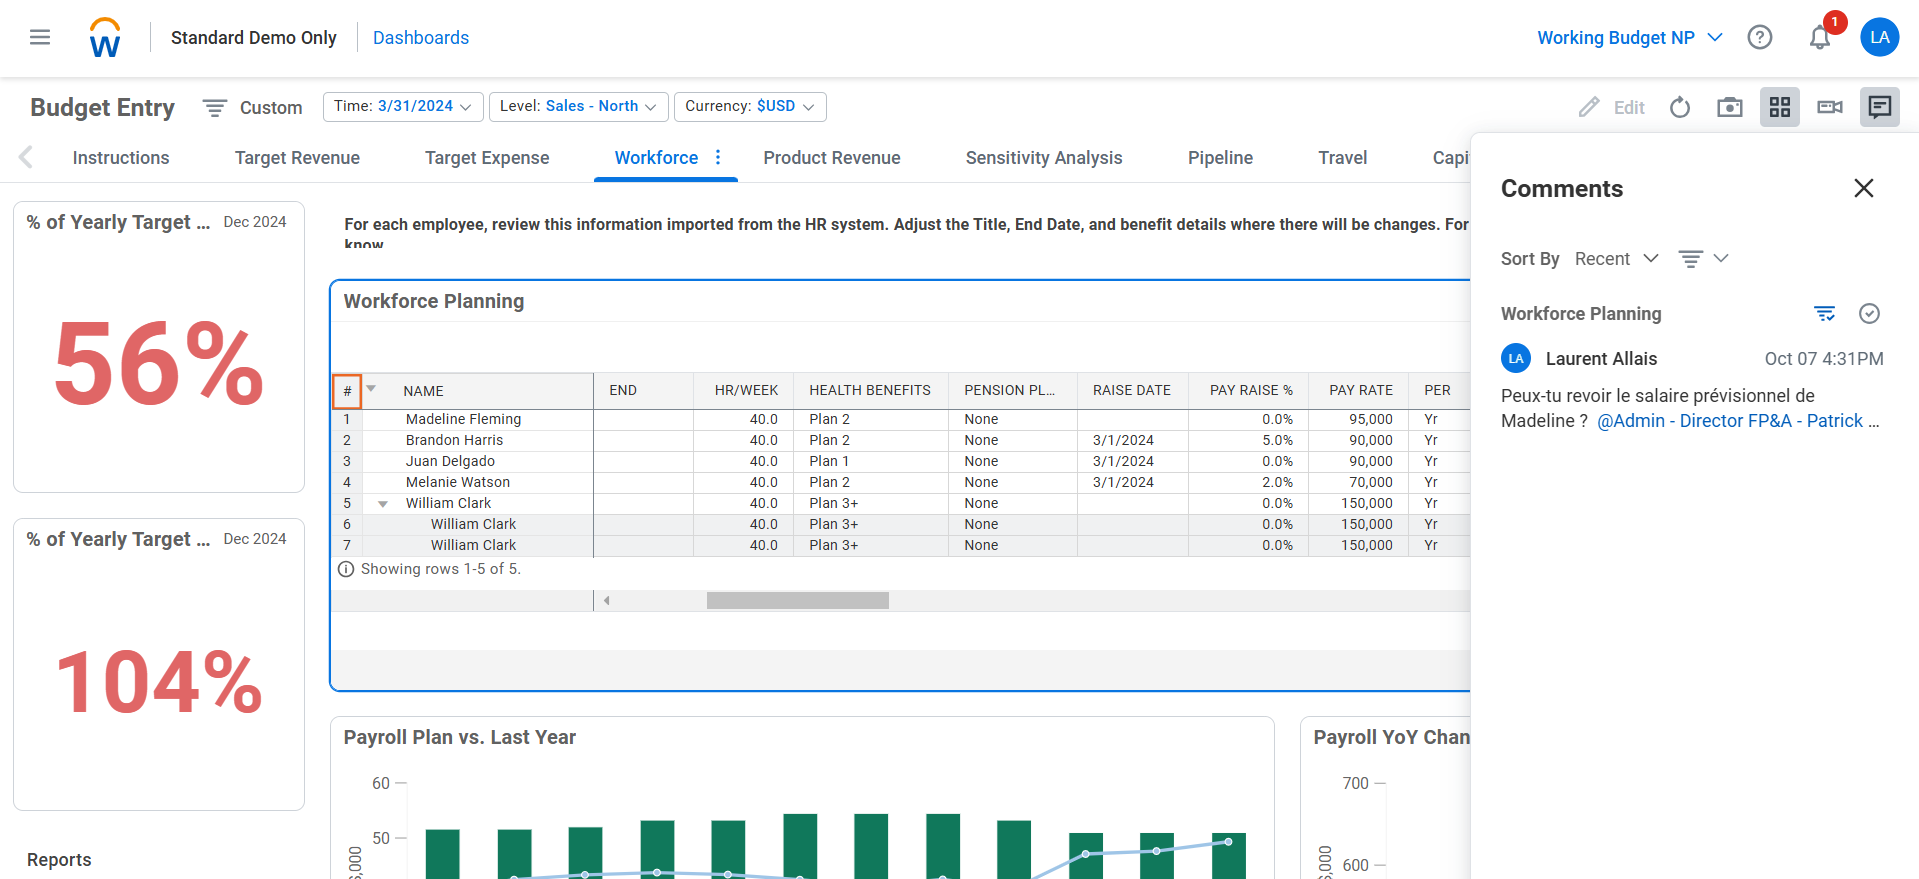Click the Edit button

click(1612, 107)
